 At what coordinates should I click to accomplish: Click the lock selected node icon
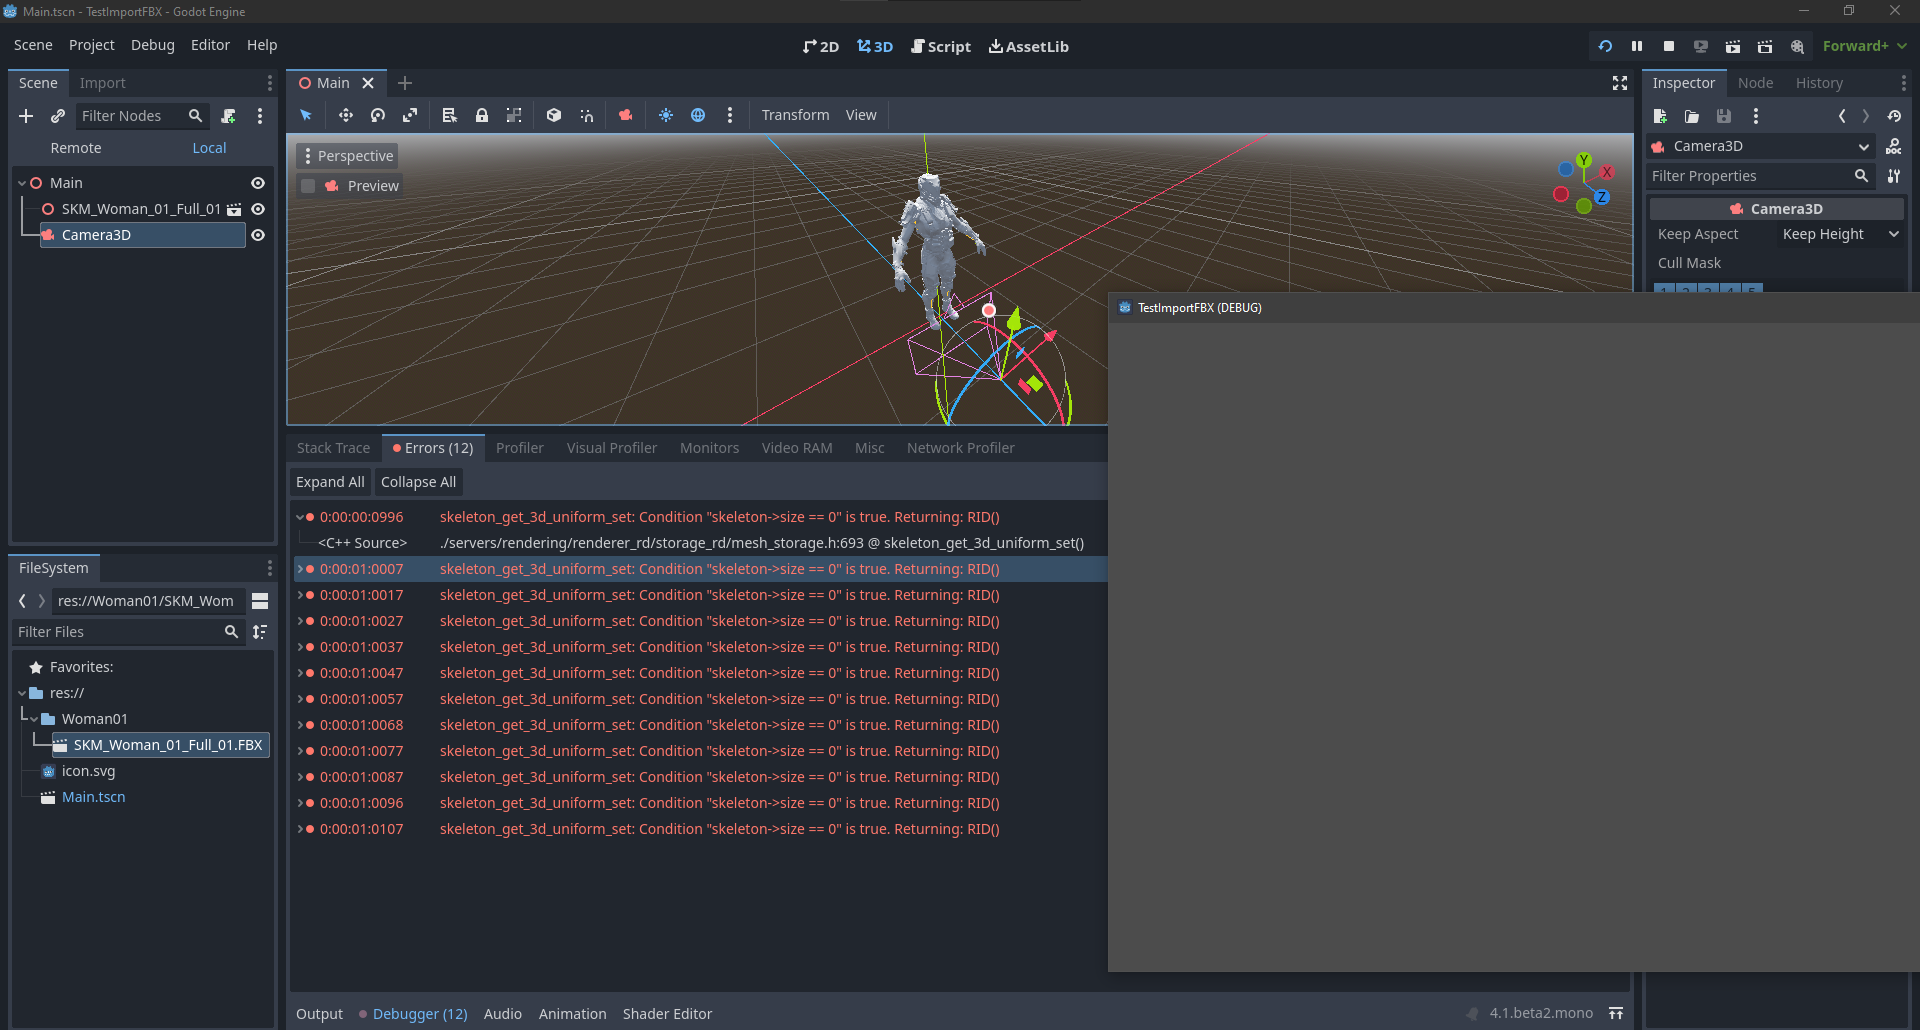(x=483, y=115)
